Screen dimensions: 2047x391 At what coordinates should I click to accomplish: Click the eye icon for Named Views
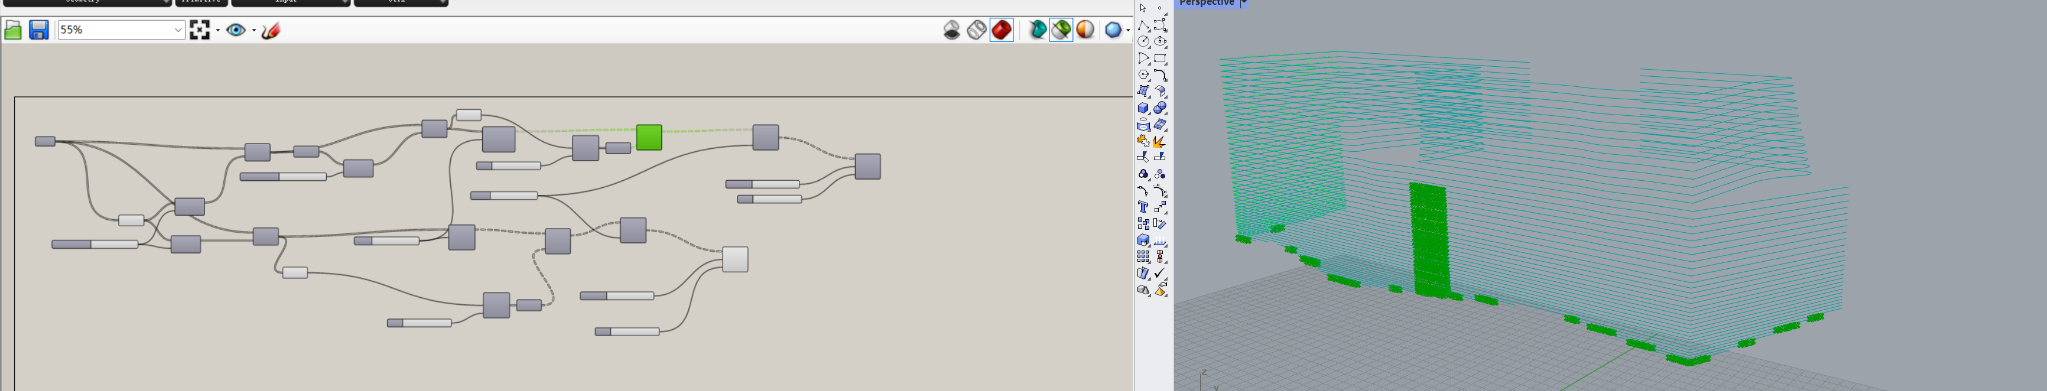pyautogui.click(x=236, y=30)
